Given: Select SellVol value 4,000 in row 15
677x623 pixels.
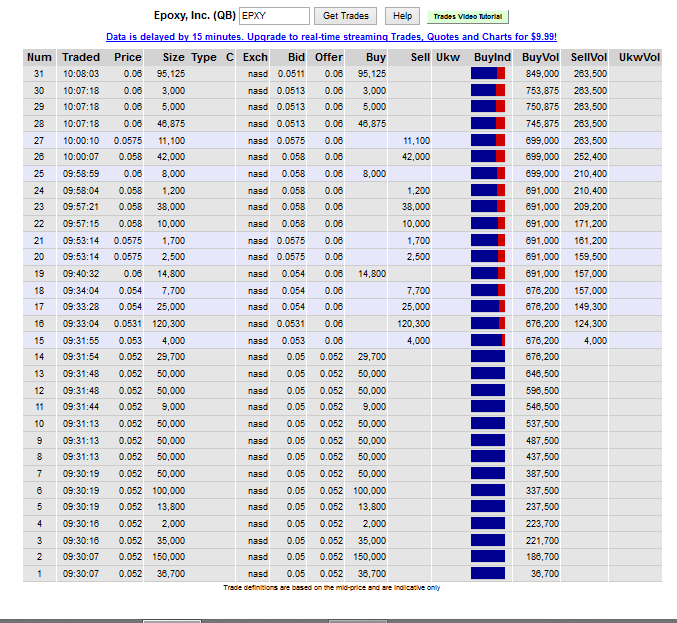Looking at the screenshot, I should (595, 341).
